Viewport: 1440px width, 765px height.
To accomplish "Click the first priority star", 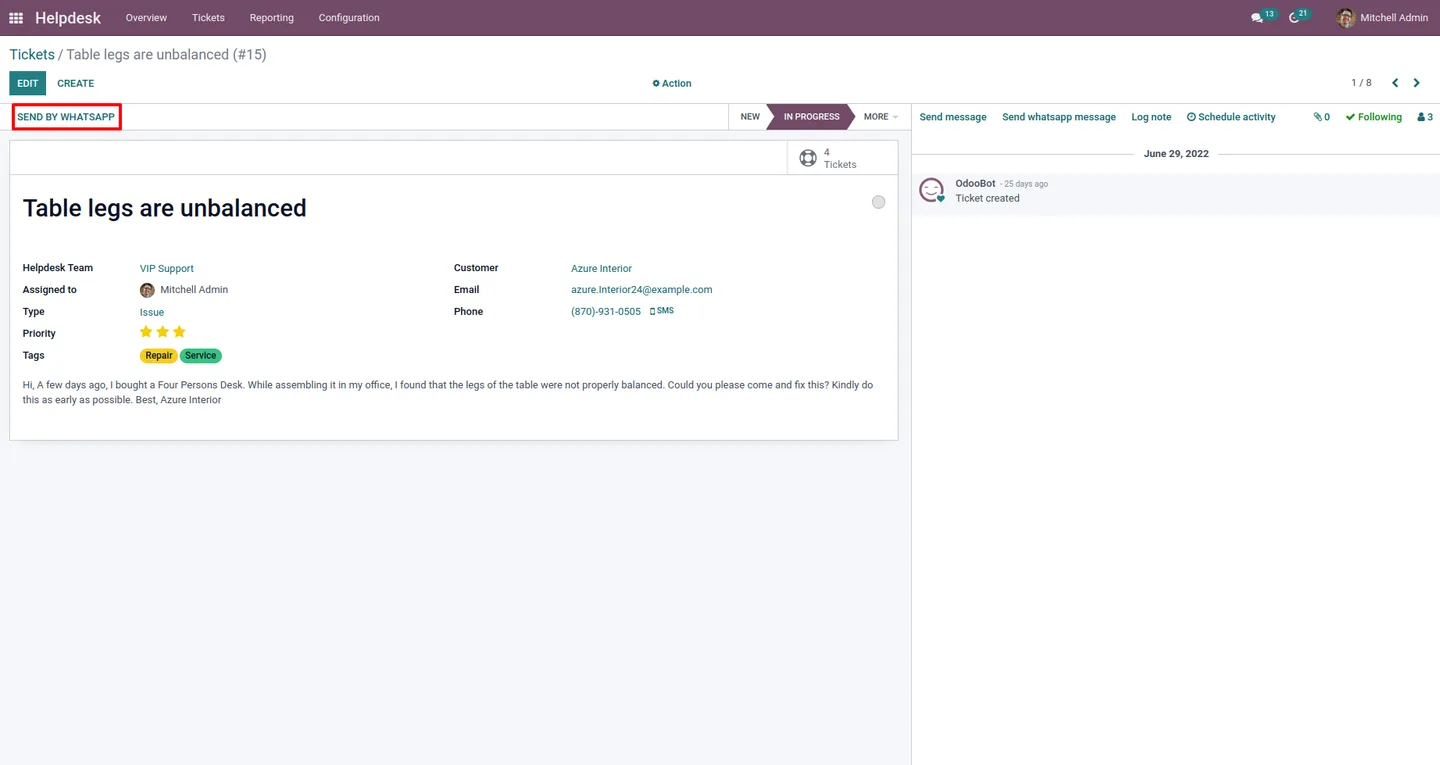I will (x=146, y=332).
